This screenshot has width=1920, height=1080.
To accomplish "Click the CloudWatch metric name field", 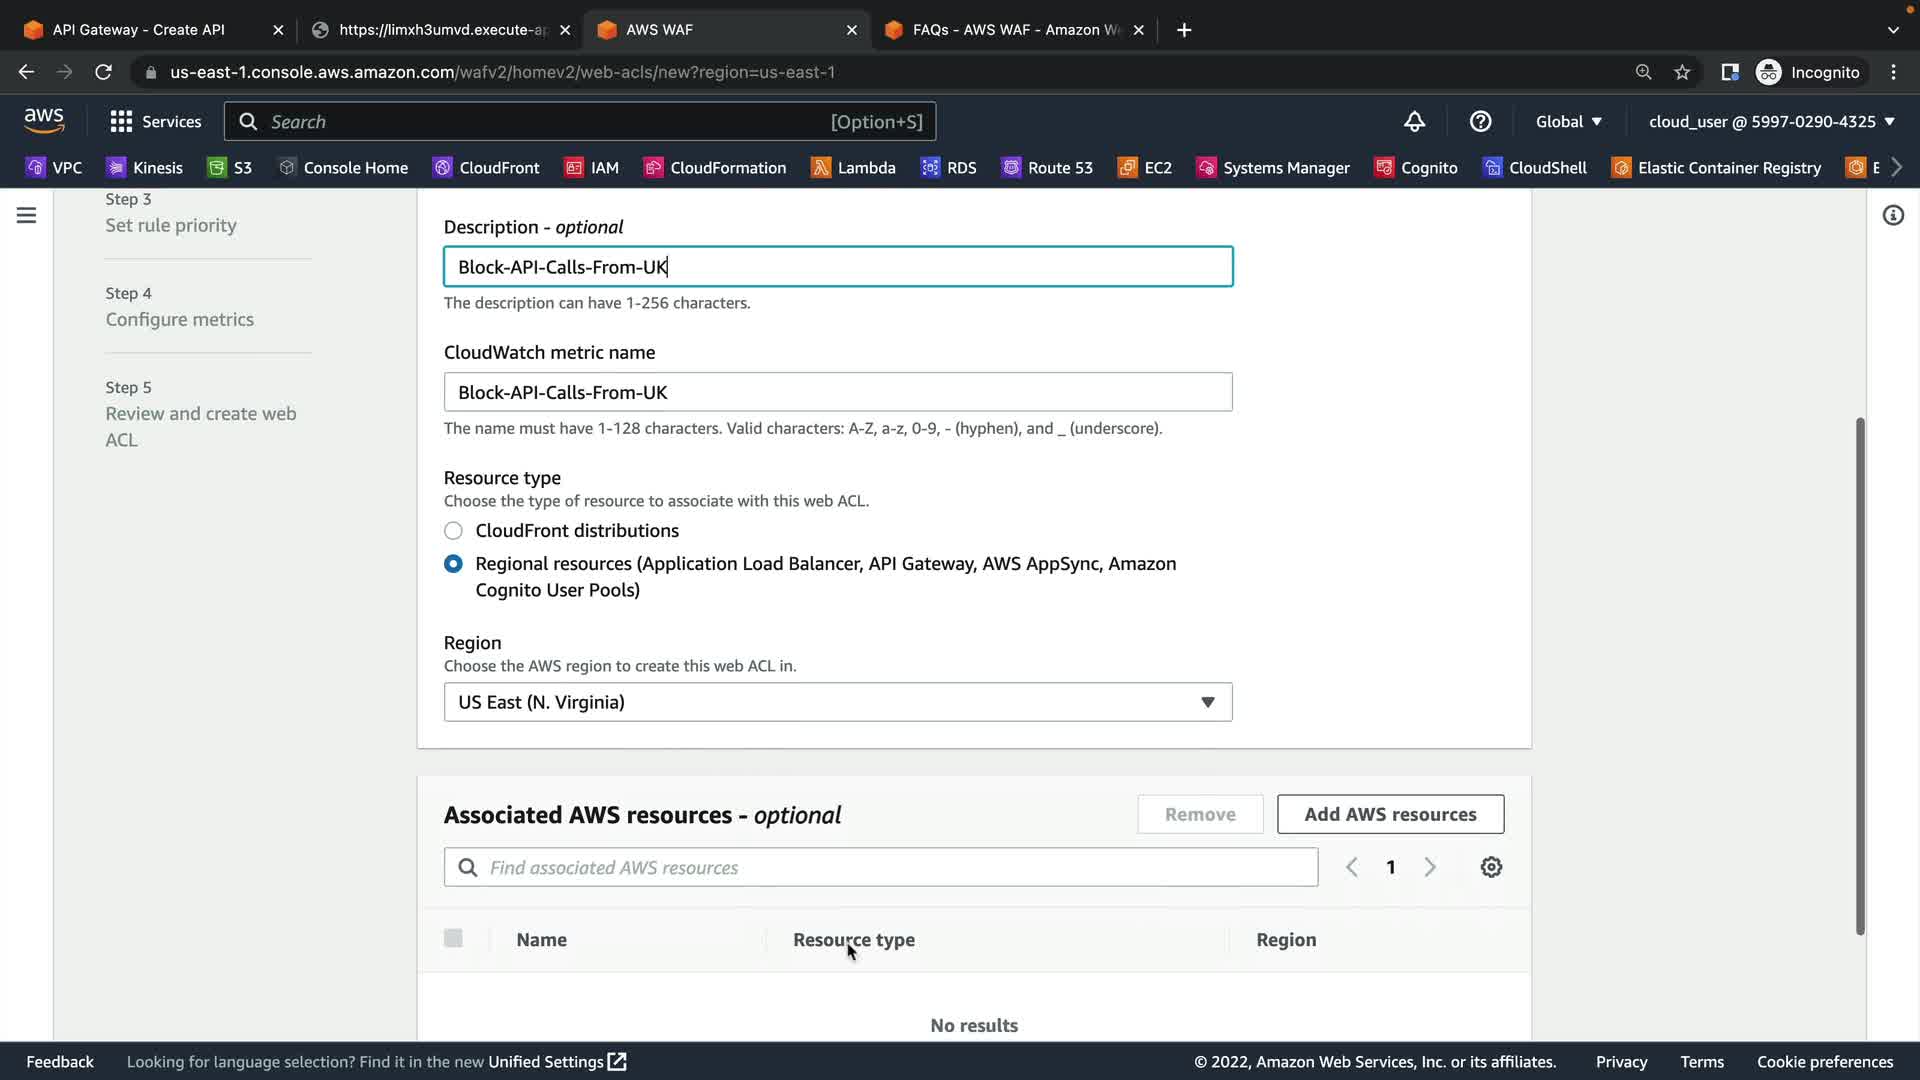I will [837, 392].
